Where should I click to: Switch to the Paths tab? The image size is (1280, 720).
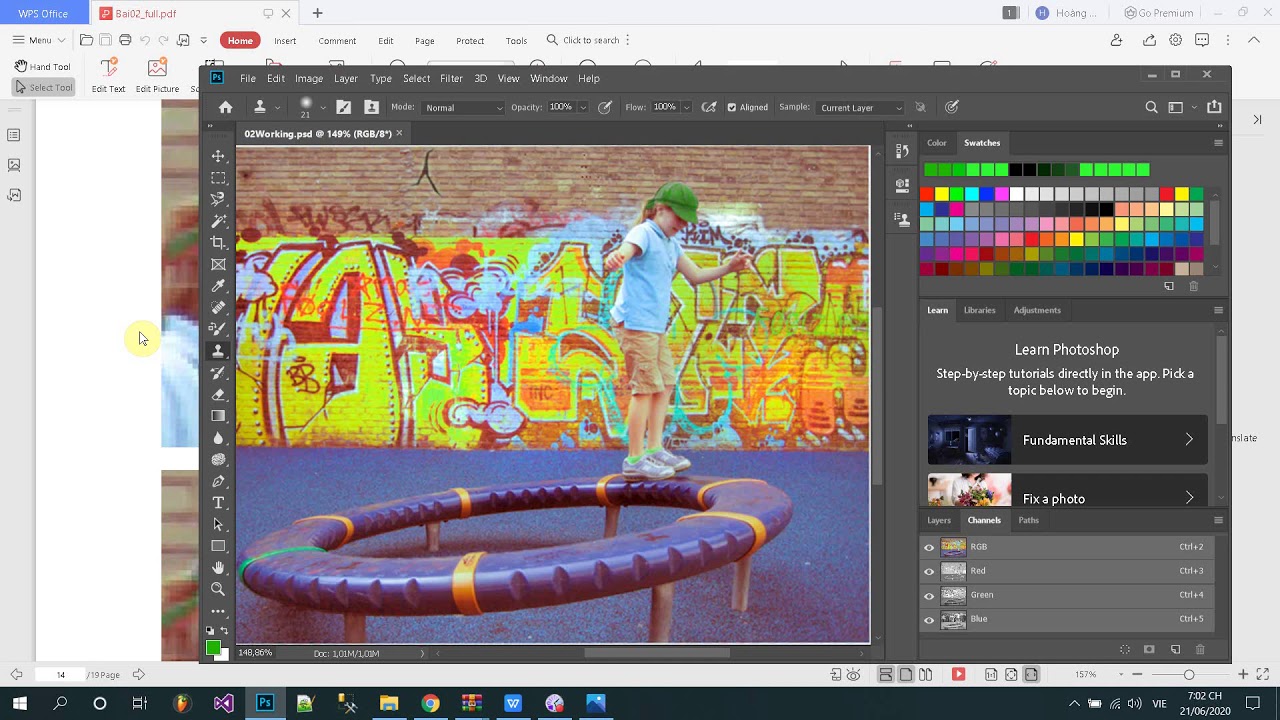tap(1029, 520)
